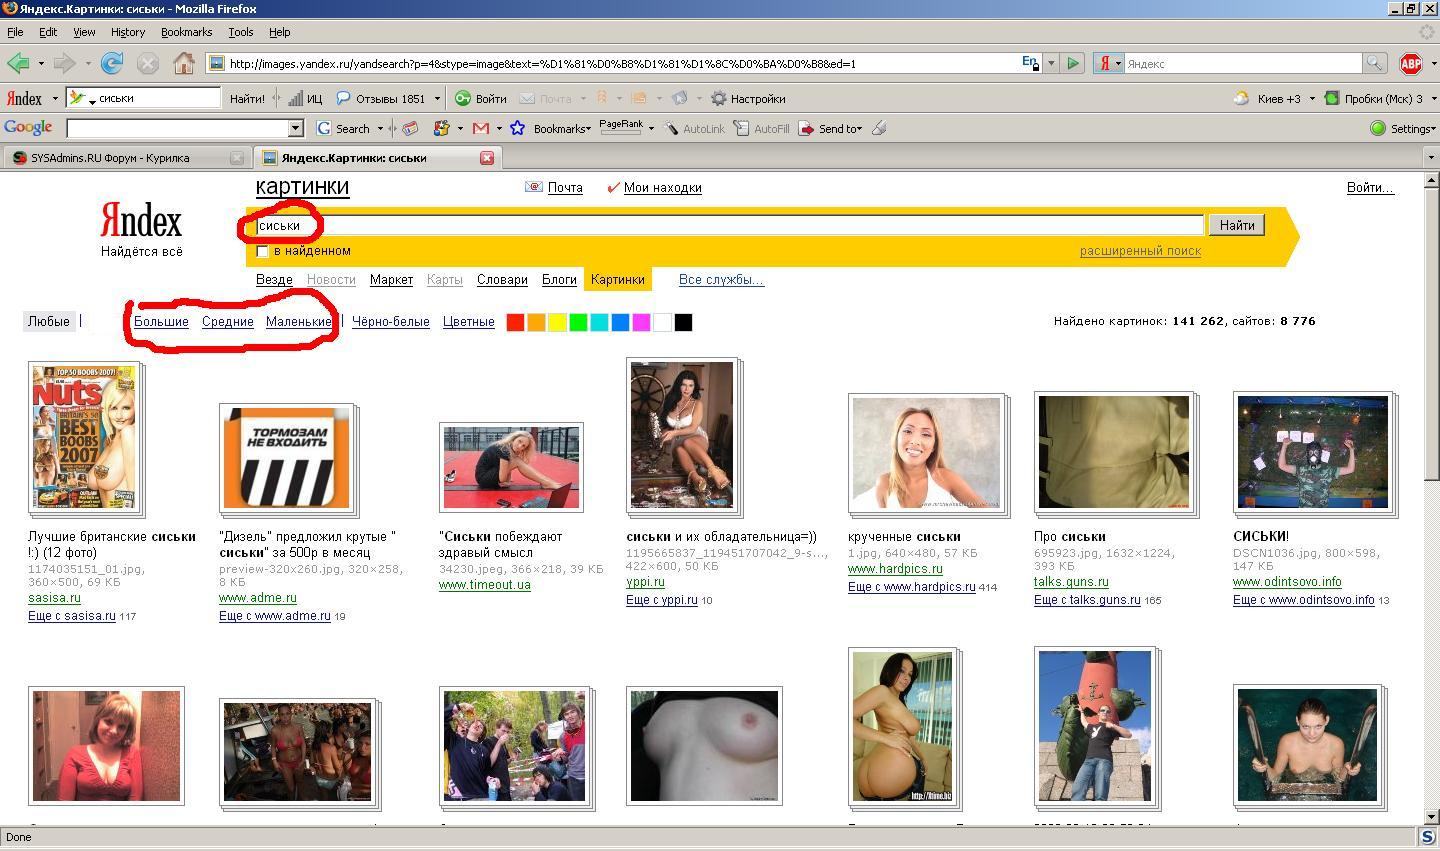Open the Google toolbar search box dropdown
The width and height of the screenshot is (1440, 851).
click(x=295, y=128)
